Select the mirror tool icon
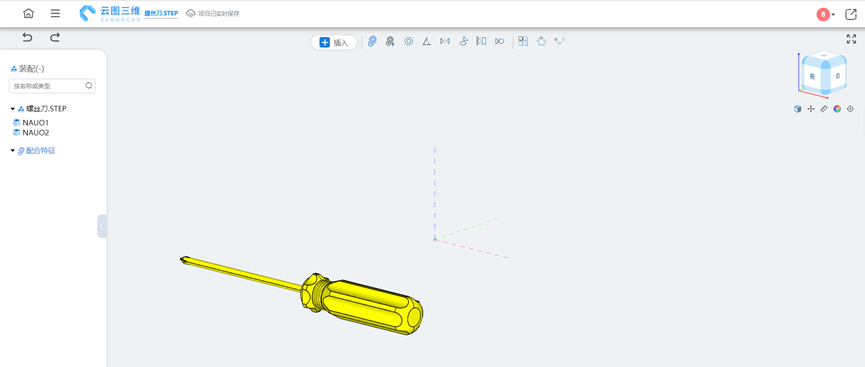 click(x=445, y=41)
